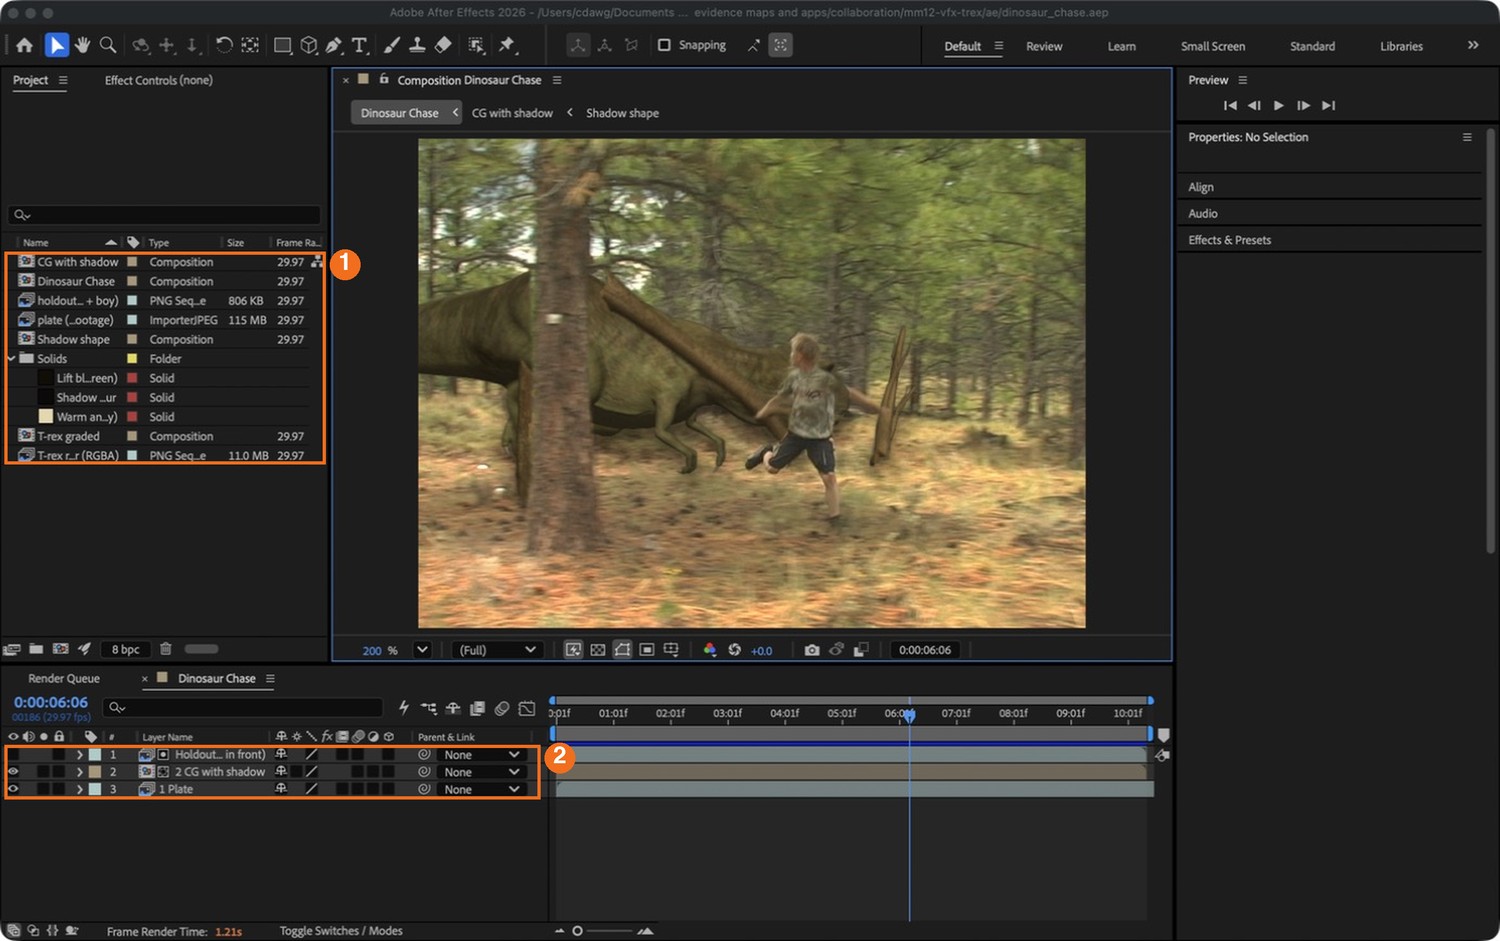The width and height of the screenshot is (1500, 941).
Task: Select the Zoom magnifier tool
Action: pos(108,45)
